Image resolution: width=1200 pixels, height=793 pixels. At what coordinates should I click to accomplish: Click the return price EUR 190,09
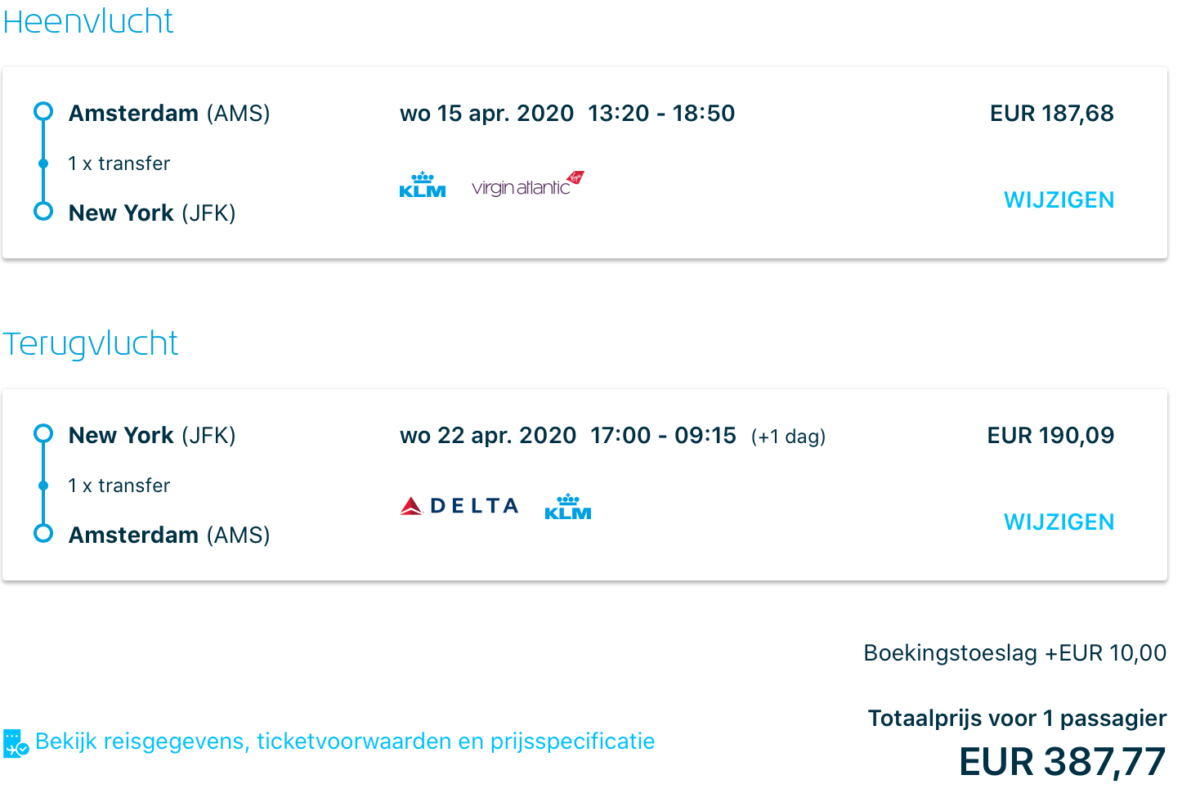point(1050,436)
